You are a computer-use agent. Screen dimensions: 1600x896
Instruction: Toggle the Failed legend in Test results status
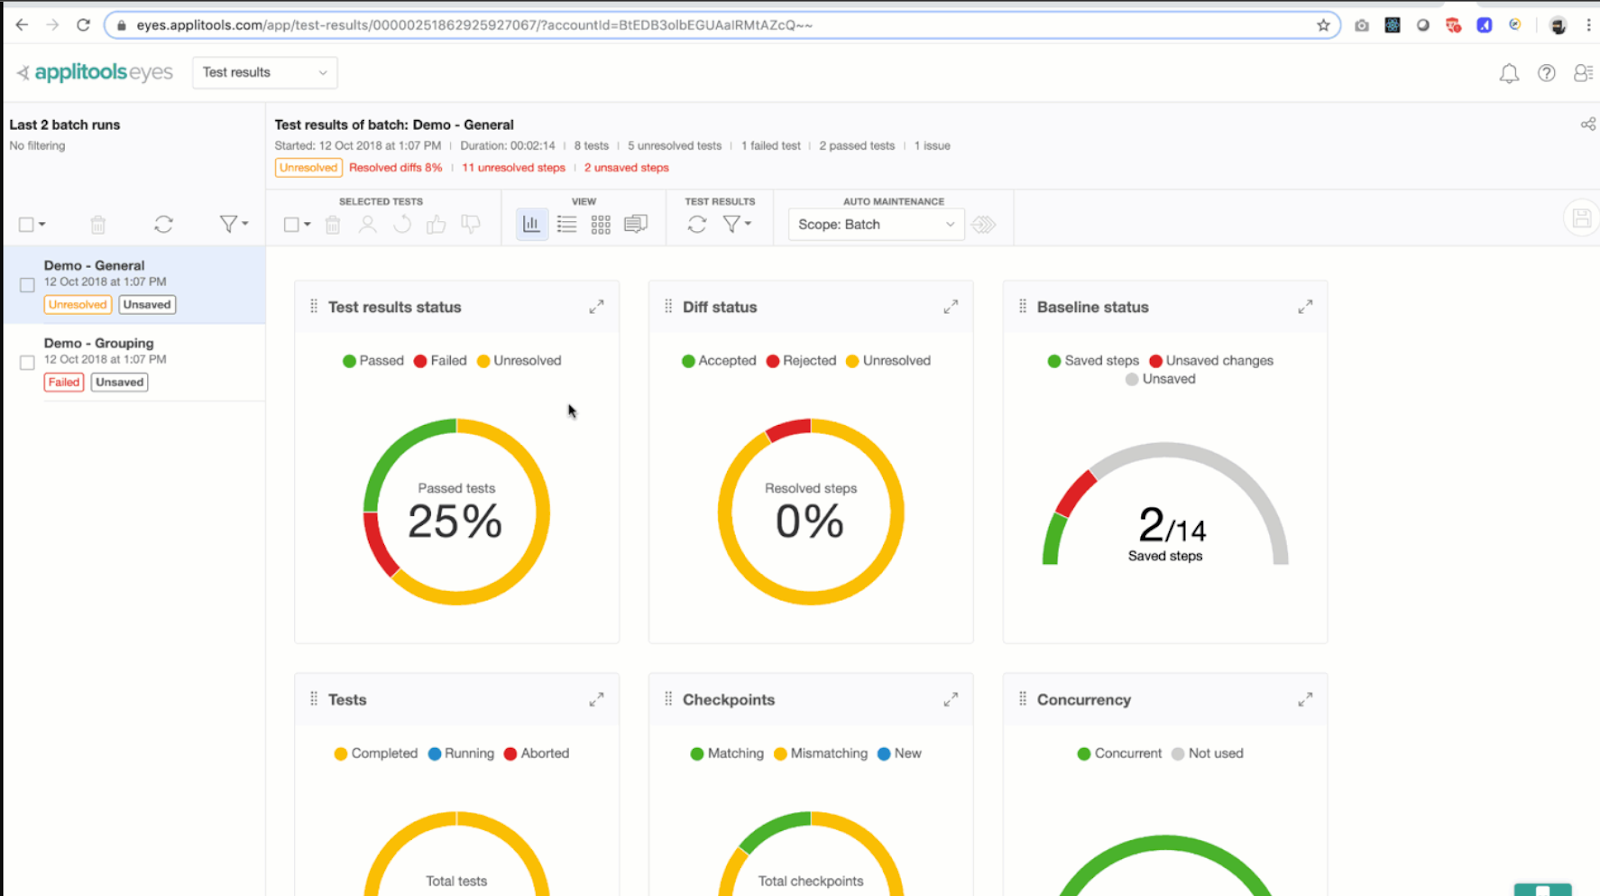(440, 361)
